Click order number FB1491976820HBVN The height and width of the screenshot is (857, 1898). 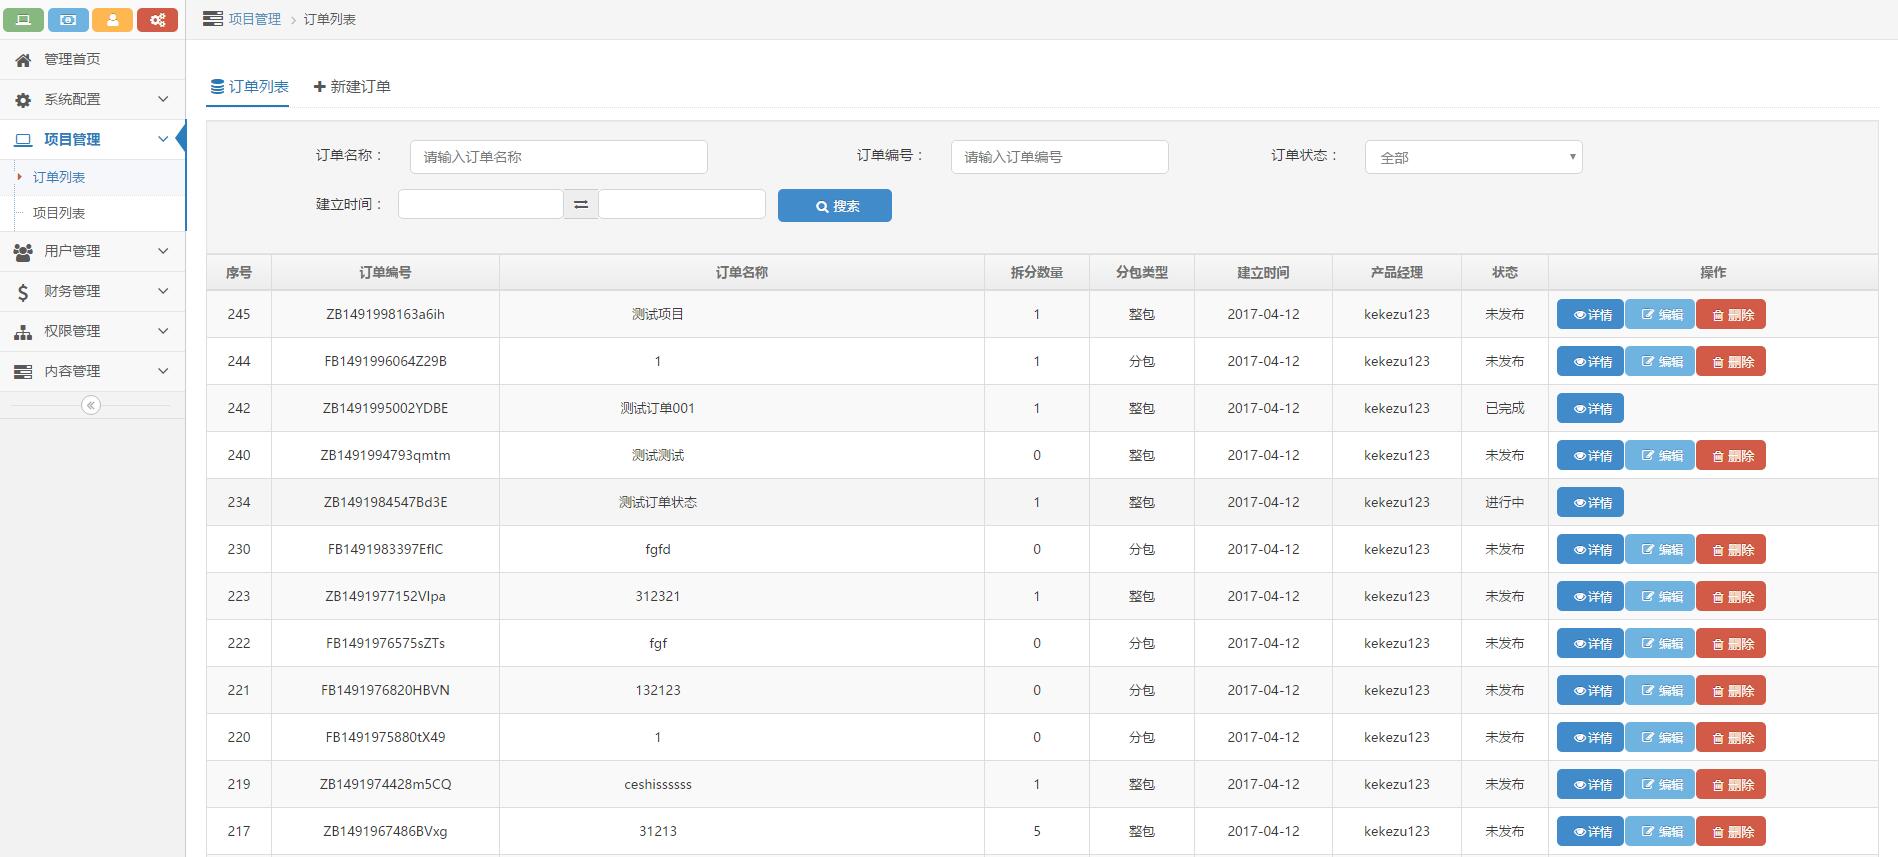click(x=385, y=690)
